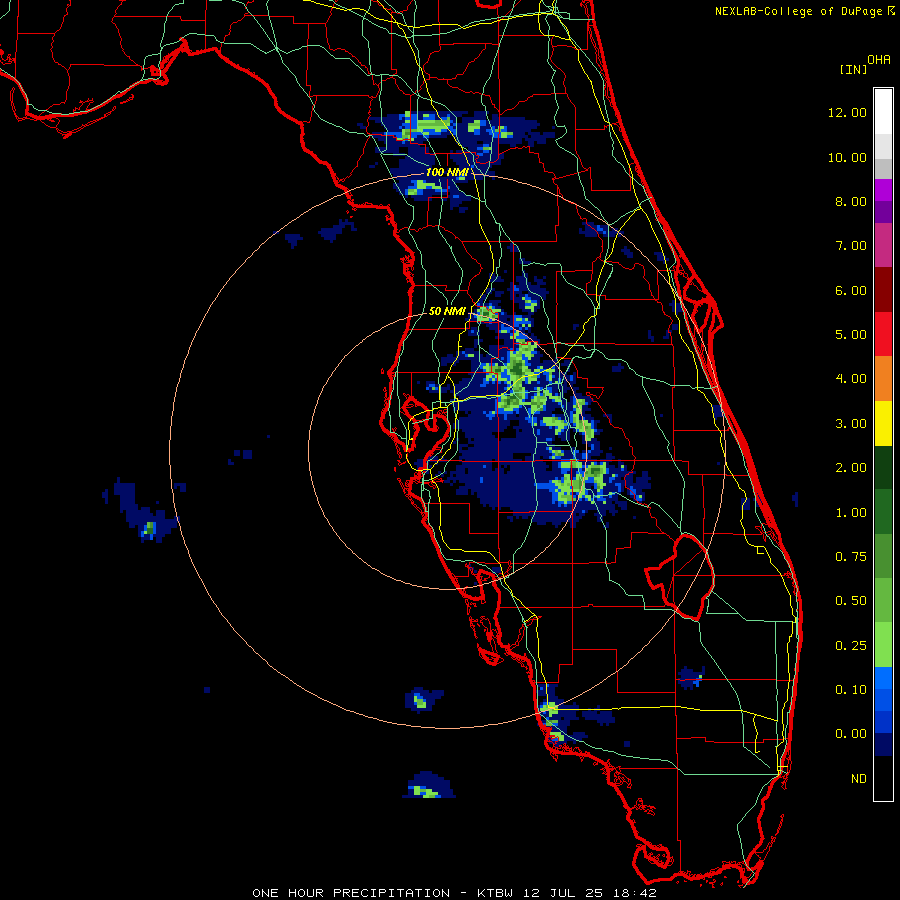Click the 12 JUL 25 date text
Viewport: 900px width, 900px height.
point(563,893)
